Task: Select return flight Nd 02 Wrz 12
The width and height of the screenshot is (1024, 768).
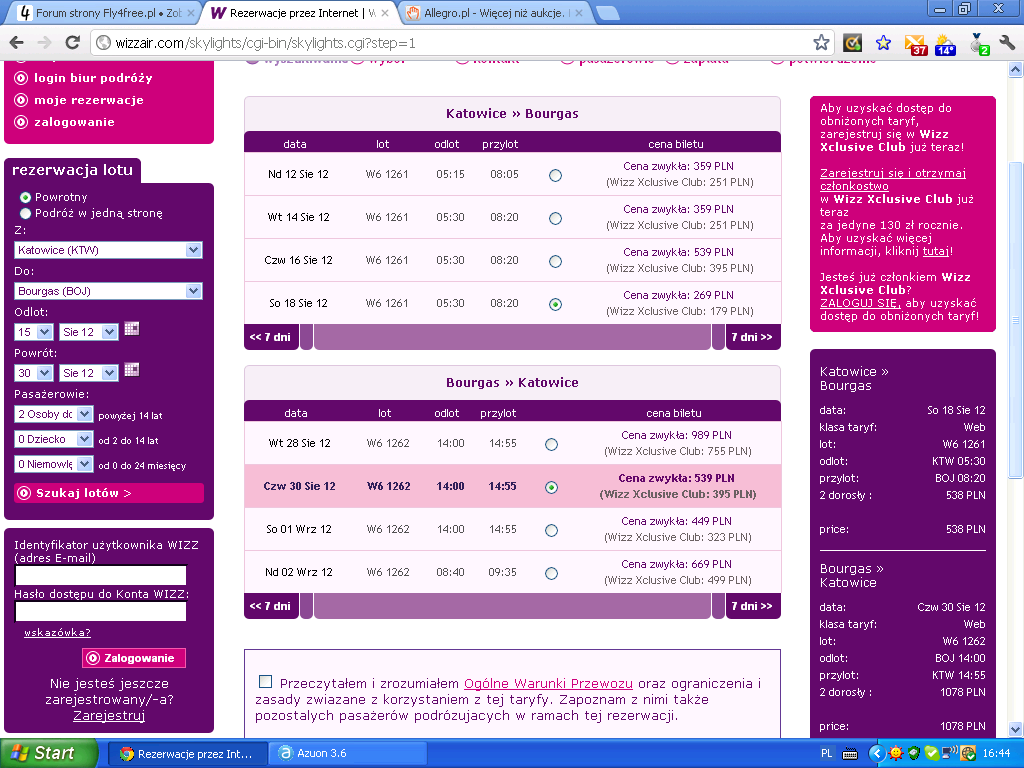Action: (551, 573)
